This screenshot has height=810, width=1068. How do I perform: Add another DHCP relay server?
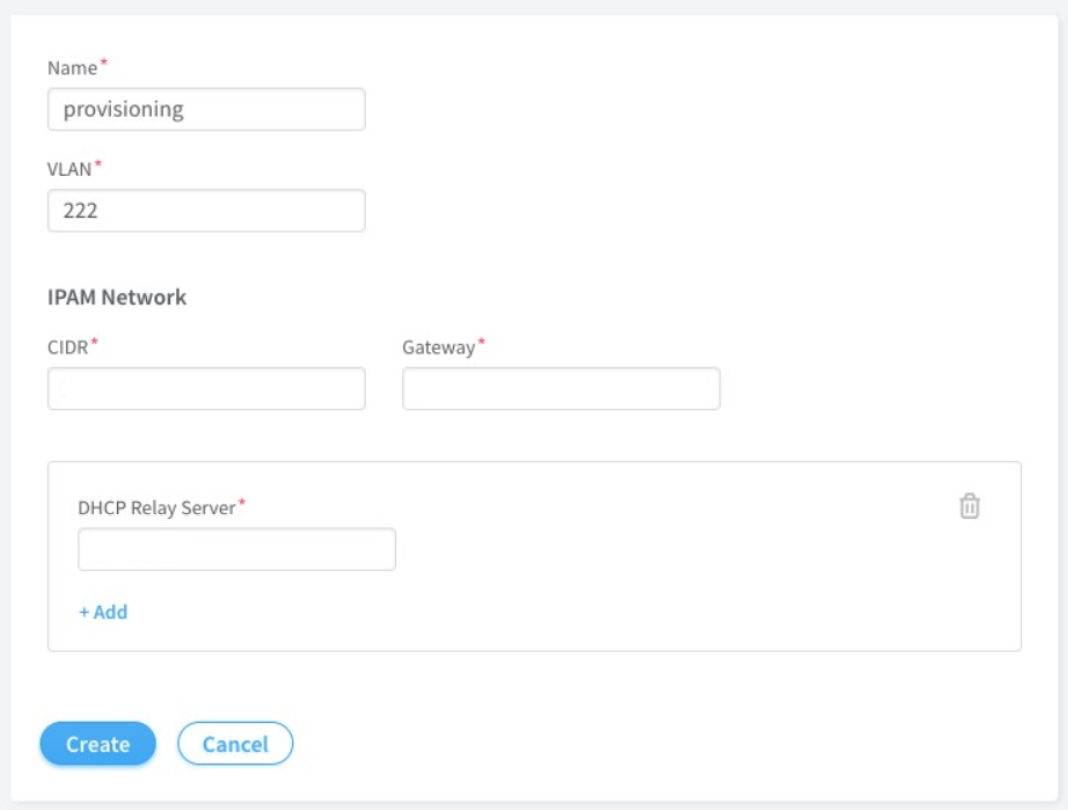[103, 612]
